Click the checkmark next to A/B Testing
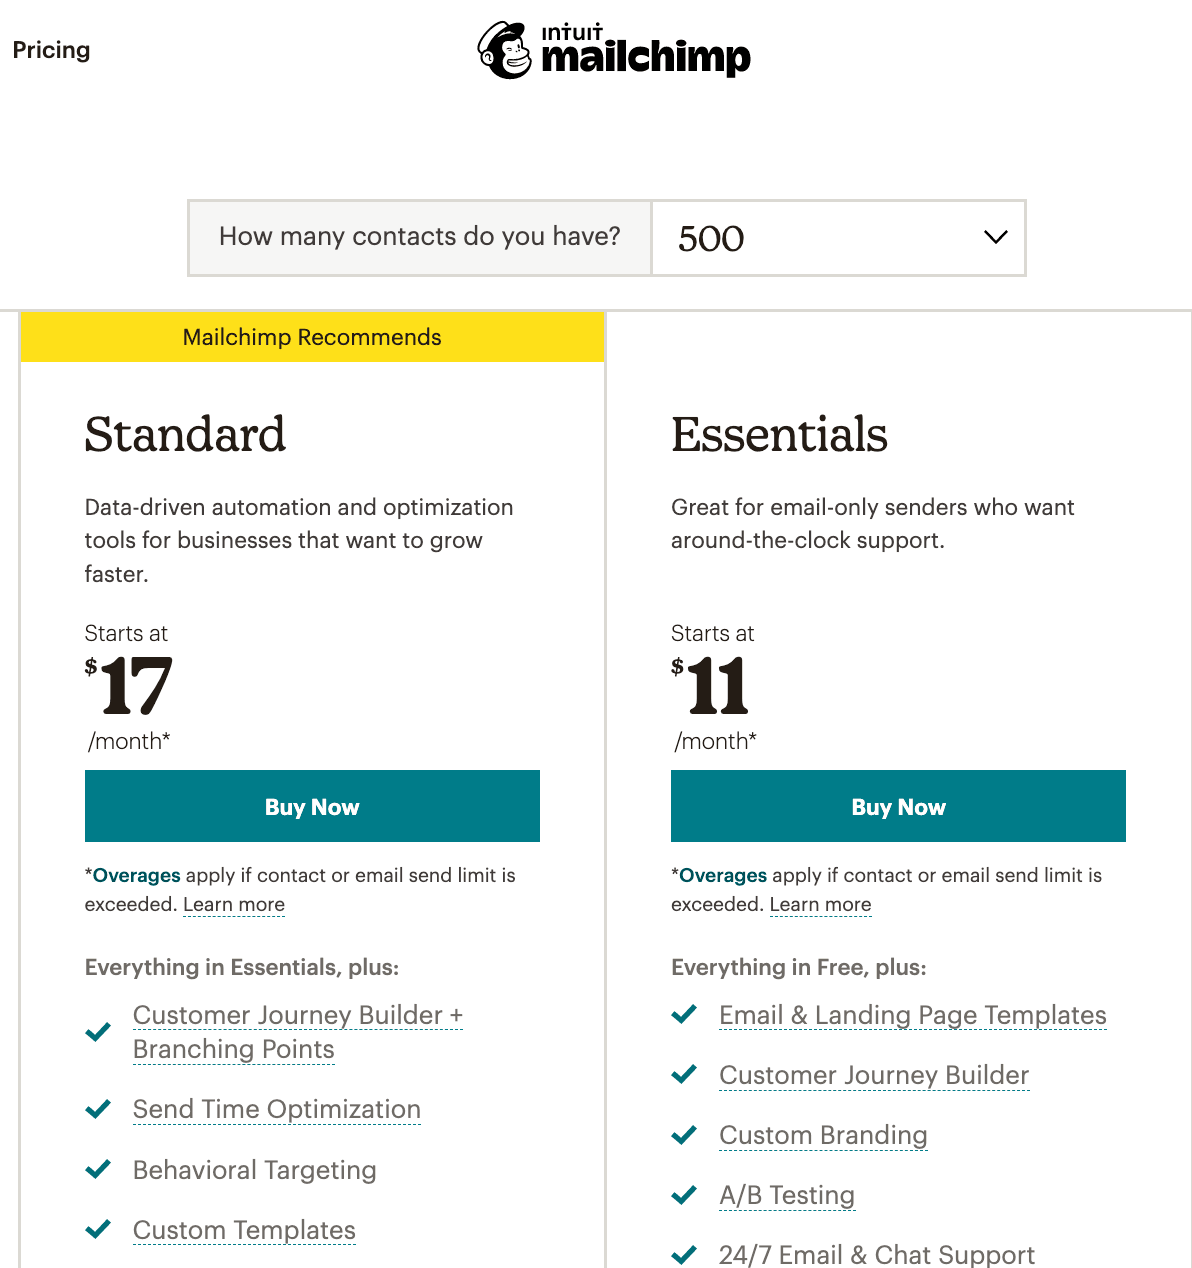This screenshot has width=1192, height=1268. click(x=684, y=1195)
